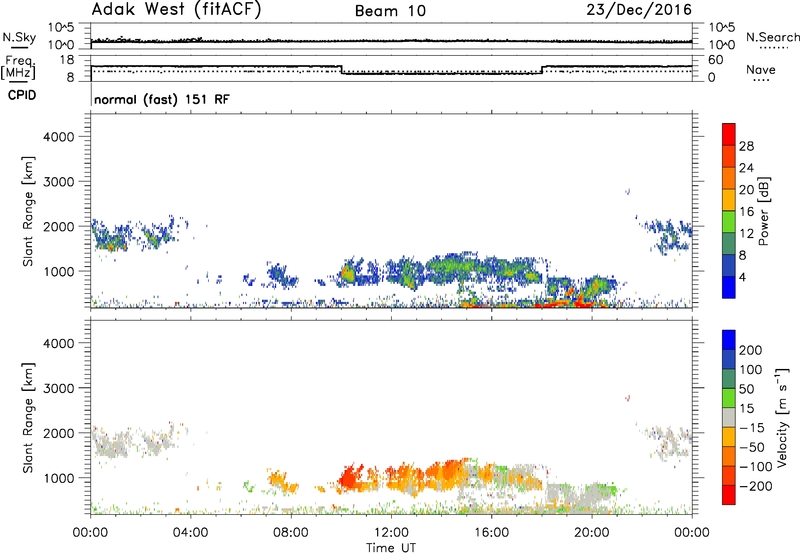Click the '12:00' time axis tick label
Image resolution: width=800 pixels, height=554 pixels.
pyautogui.click(x=391, y=533)
